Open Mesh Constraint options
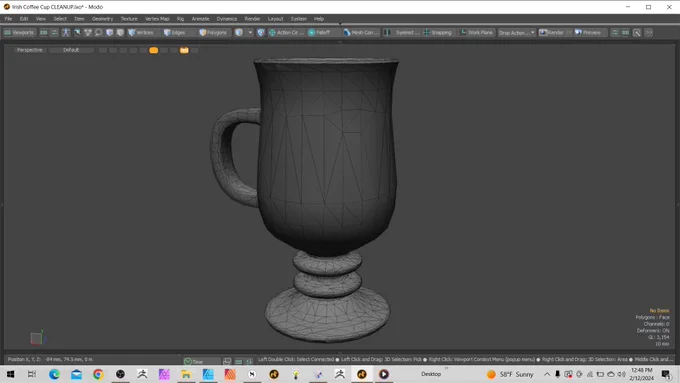680x383 pixels. [361, 33]
